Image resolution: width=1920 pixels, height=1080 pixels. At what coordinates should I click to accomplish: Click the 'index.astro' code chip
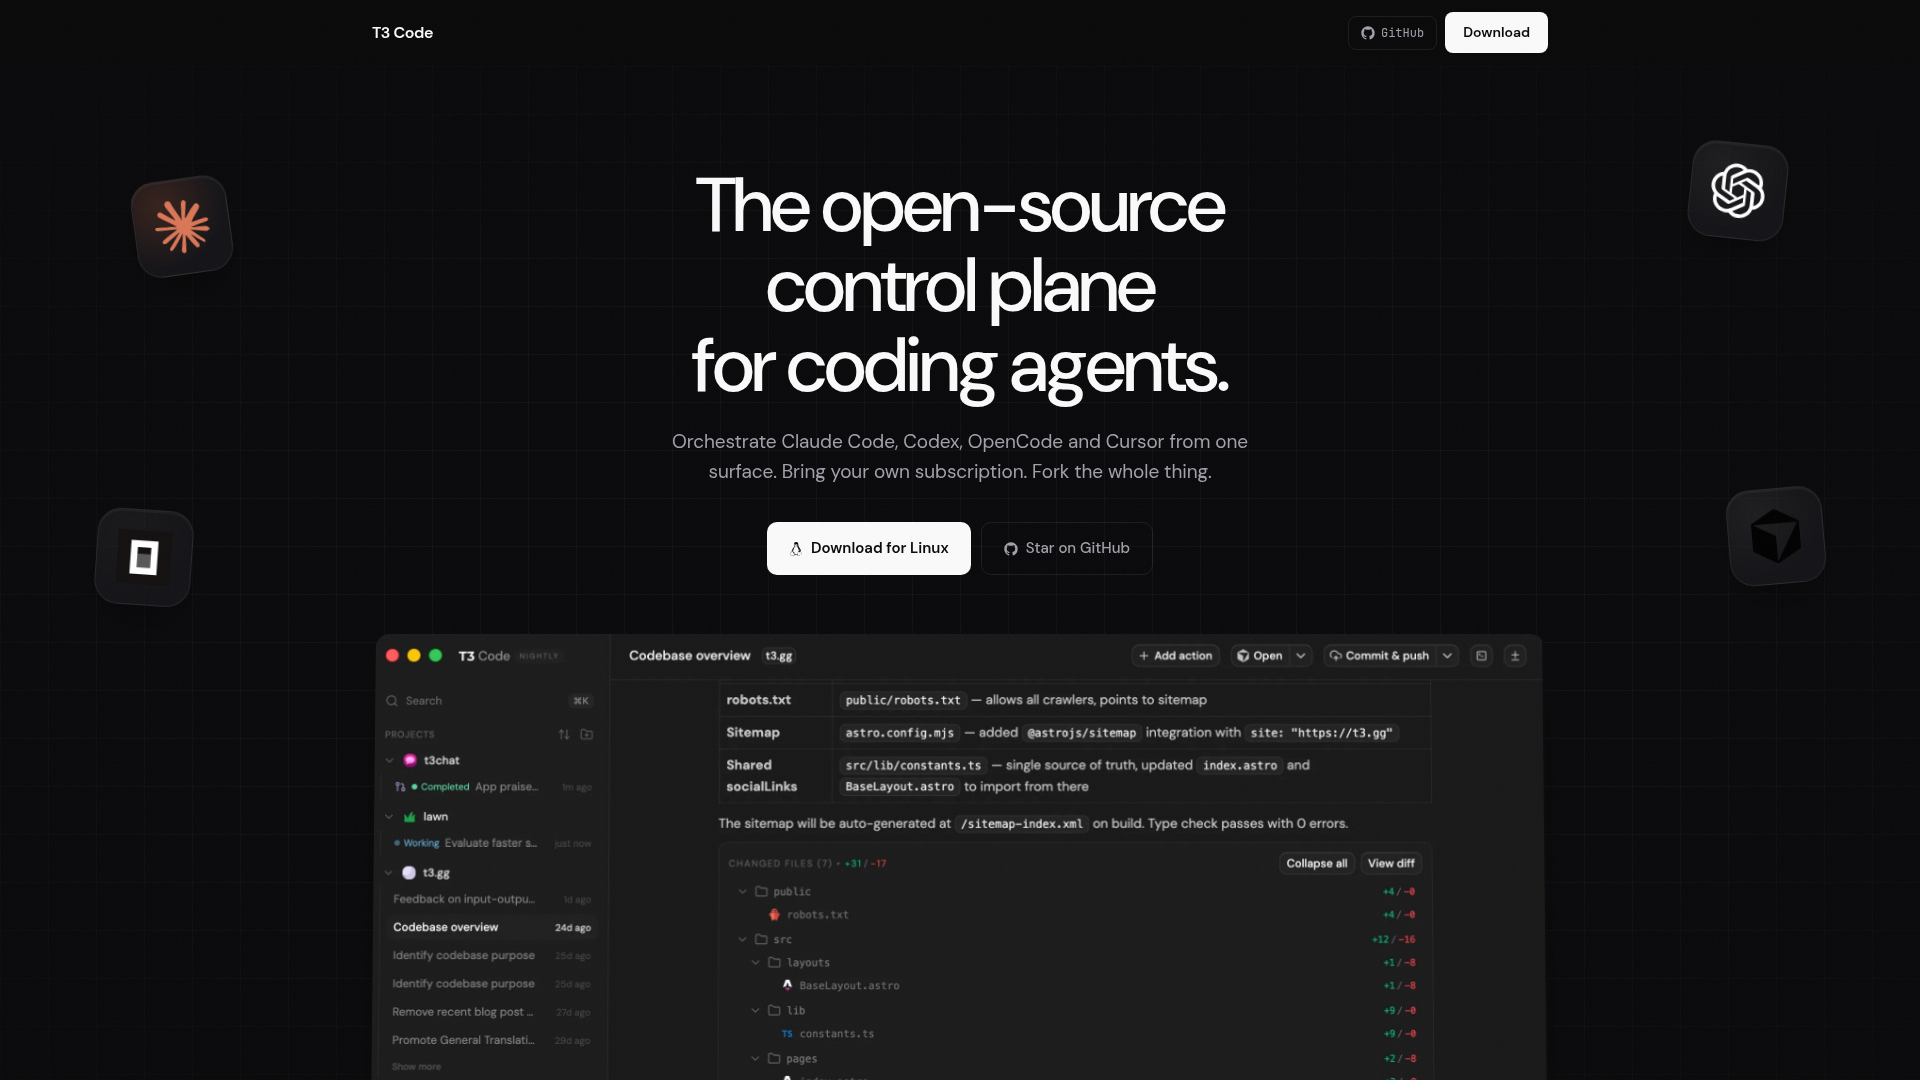(1240, 765)
